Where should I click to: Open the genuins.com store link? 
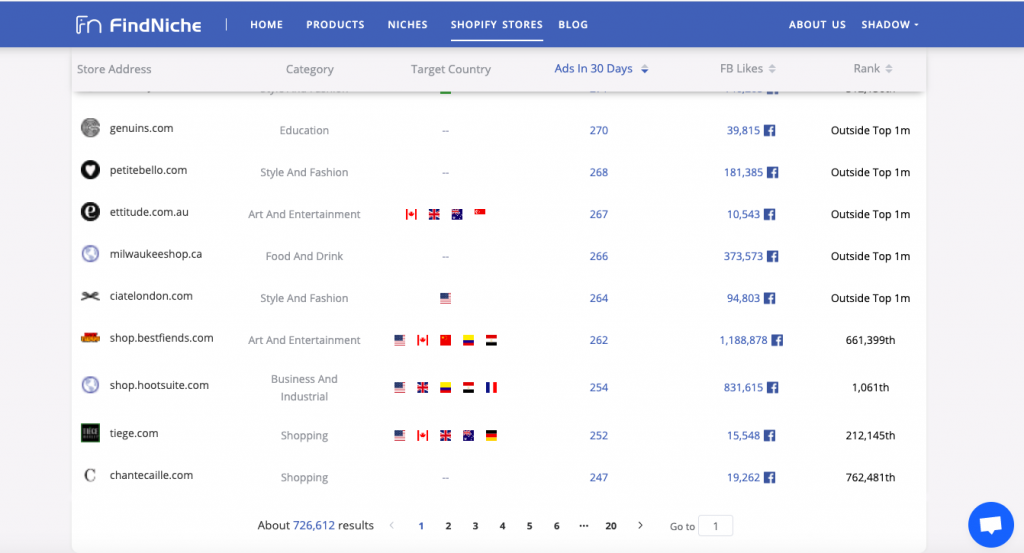click(x=141, y=128)
